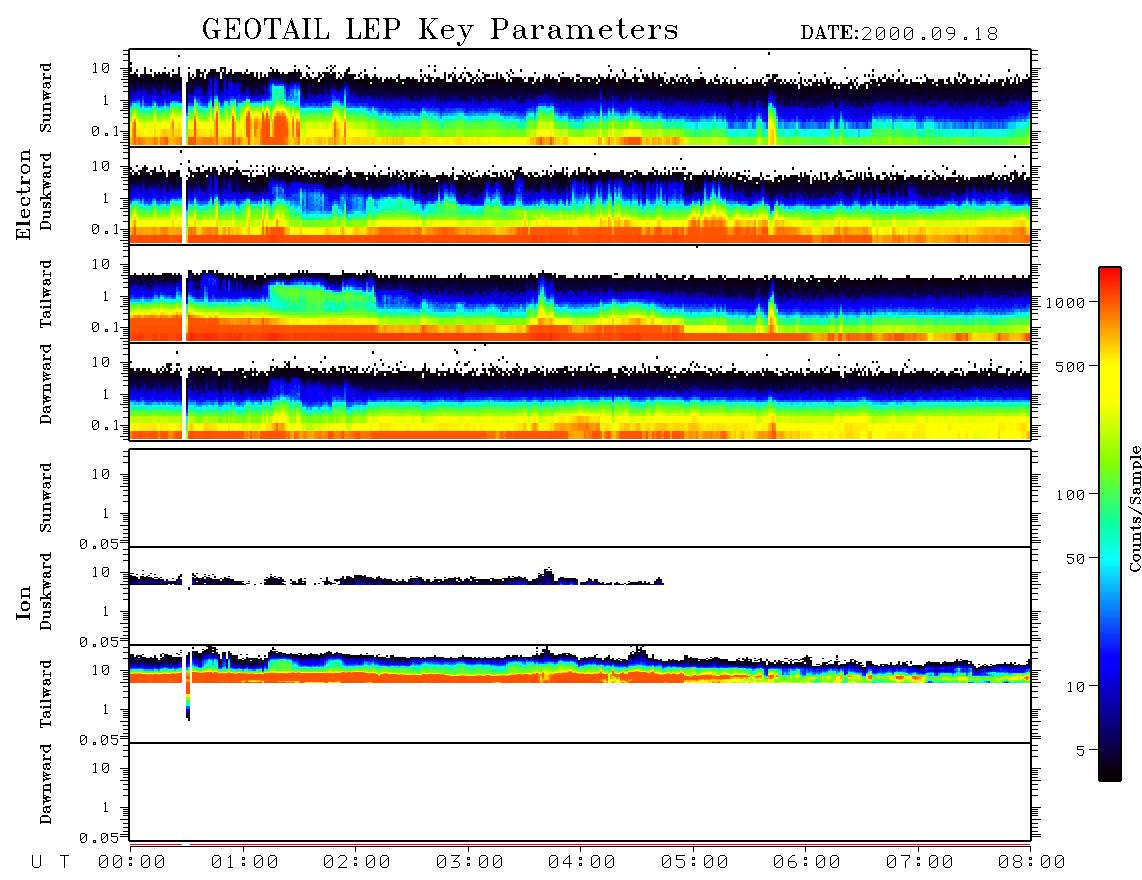Click the "0.05" tick of Ion Sunward panel
This screenshot has width=1142, height=880.
pyautogui.click(x=99, y=543)
